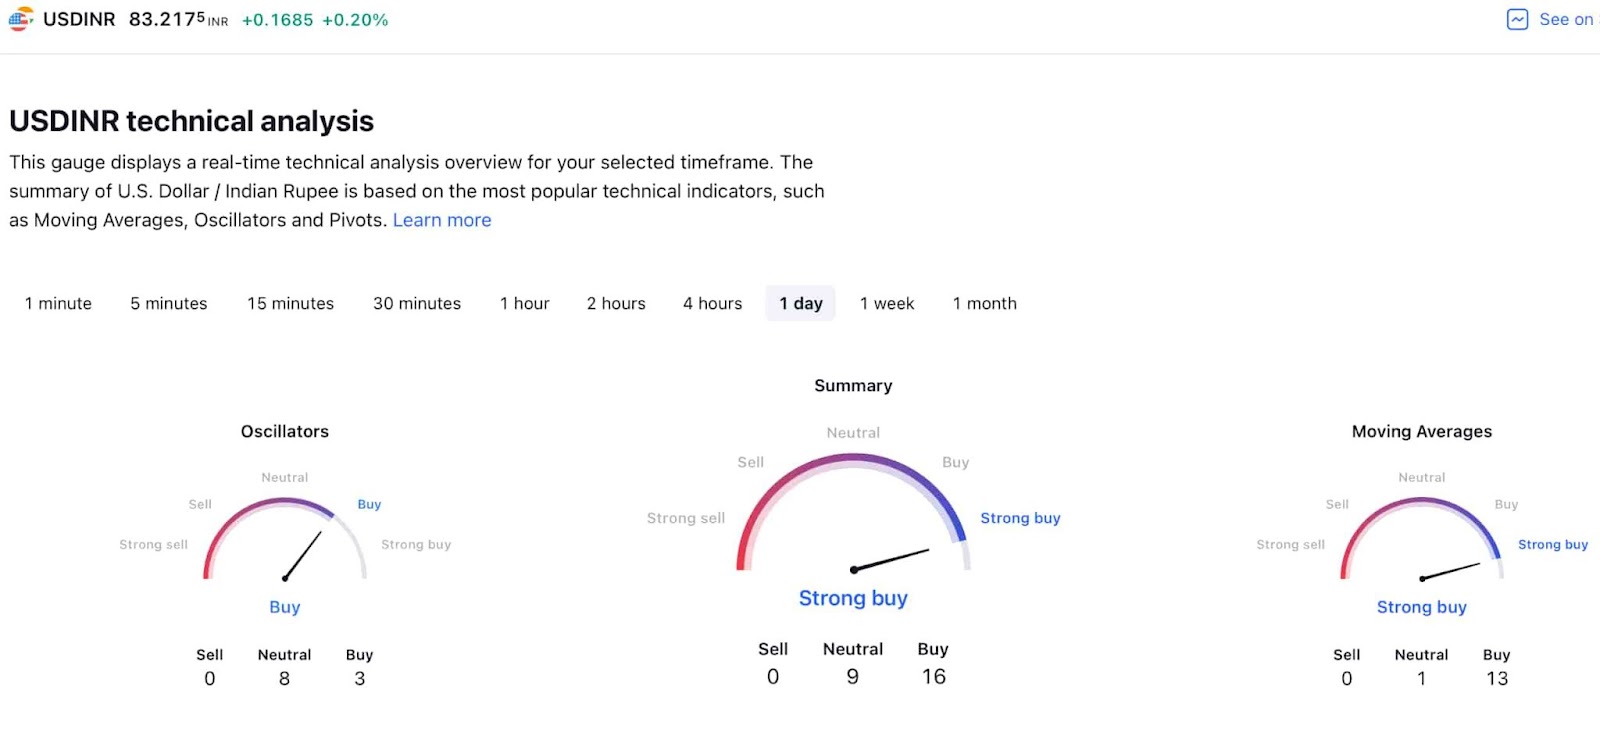Click the Summary Strong buy rating text
This screenshot has width=1600, height=740.
point(853,598)
